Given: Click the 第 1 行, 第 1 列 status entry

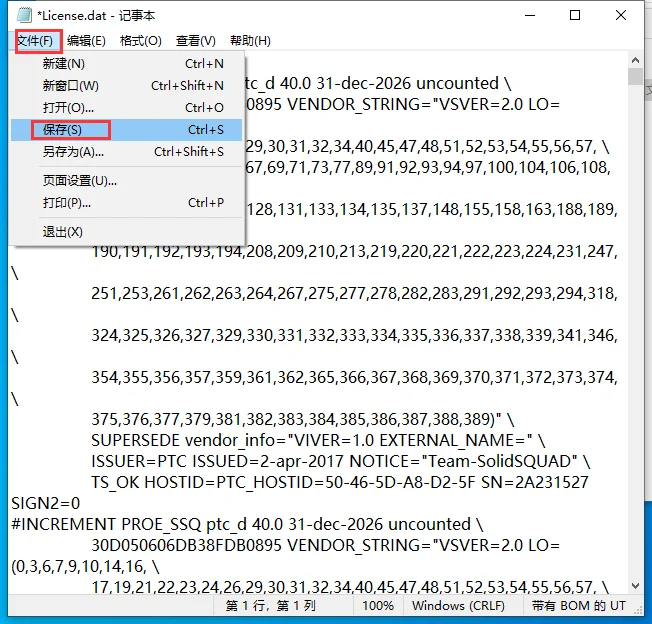Looking at the screenshot, I should coord(271,606).
